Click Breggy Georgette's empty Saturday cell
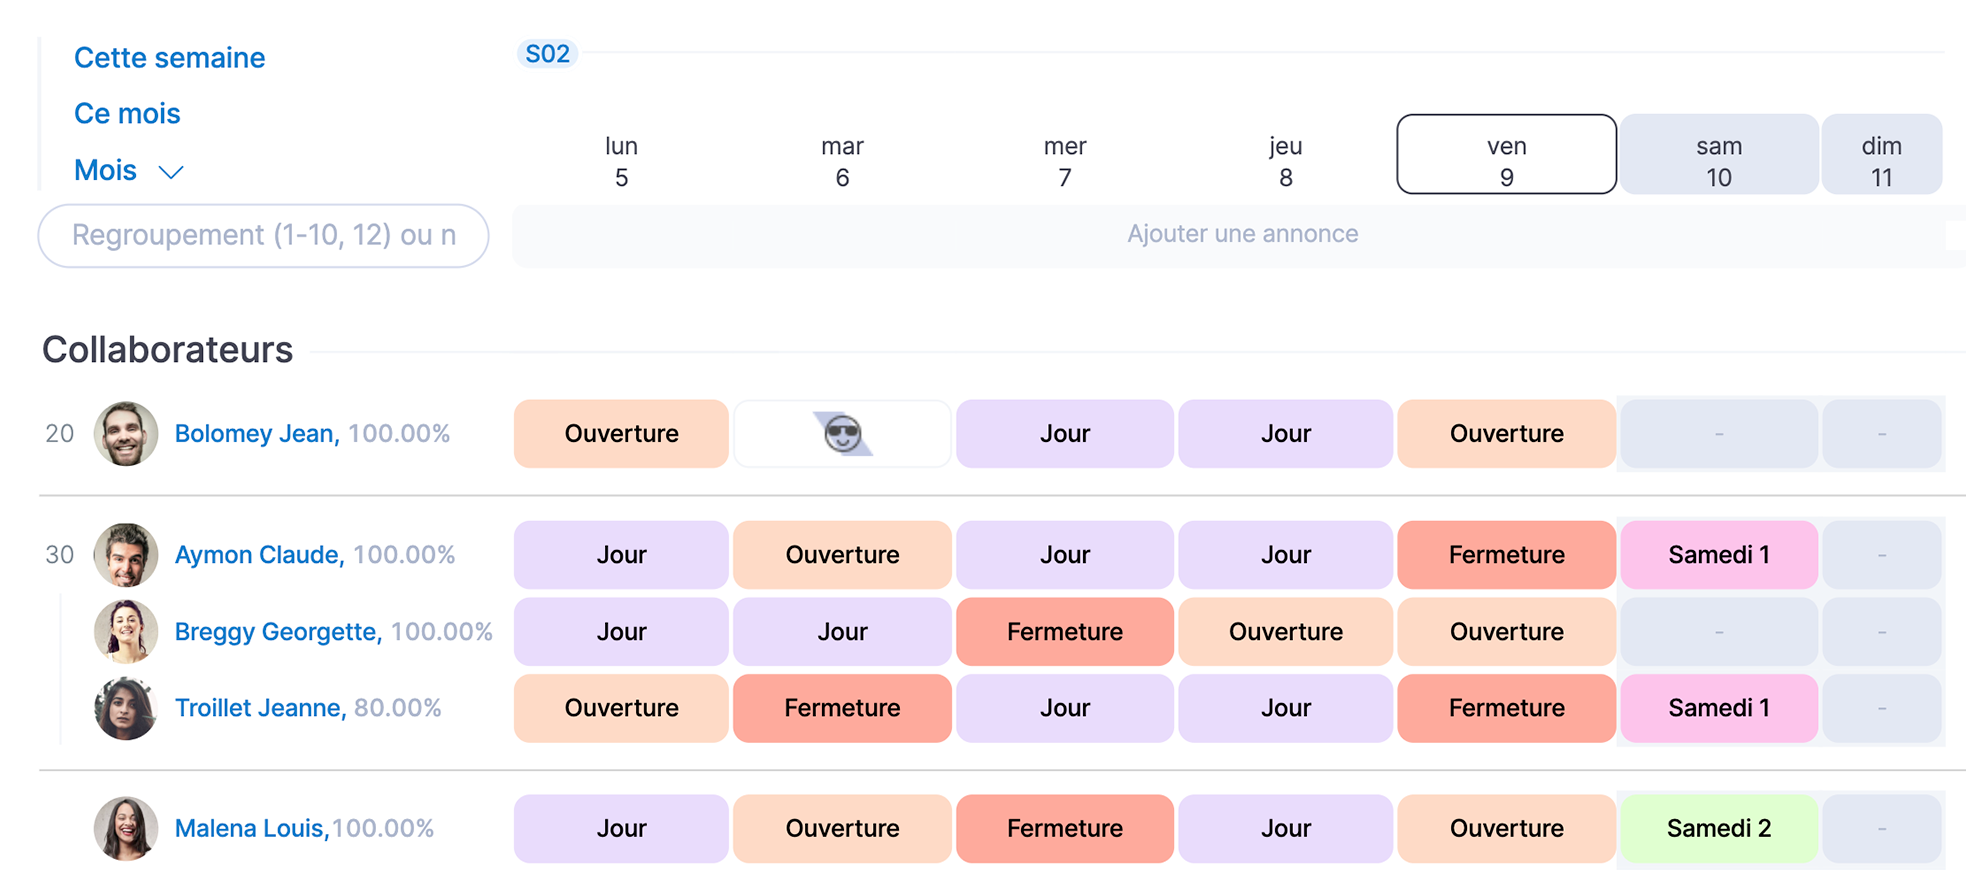The width and height of the screenshot is (1966, 889). coord(1718,632)
